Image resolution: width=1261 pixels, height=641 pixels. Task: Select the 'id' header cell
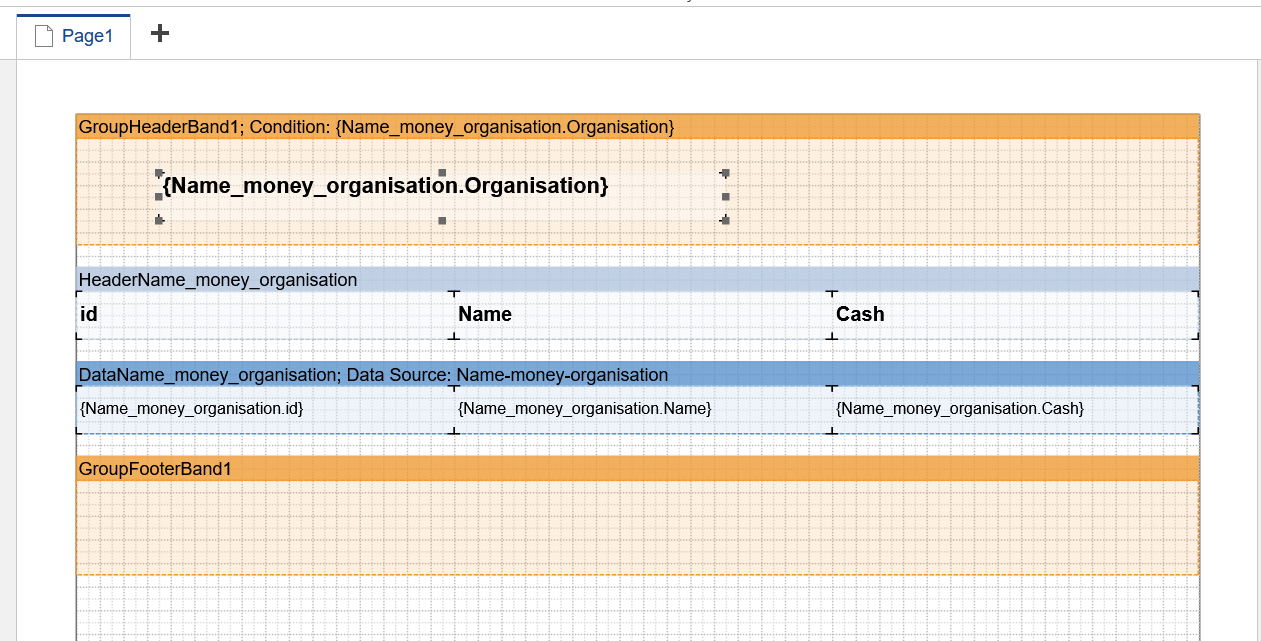pyautogui.click(x=265, y=315)
